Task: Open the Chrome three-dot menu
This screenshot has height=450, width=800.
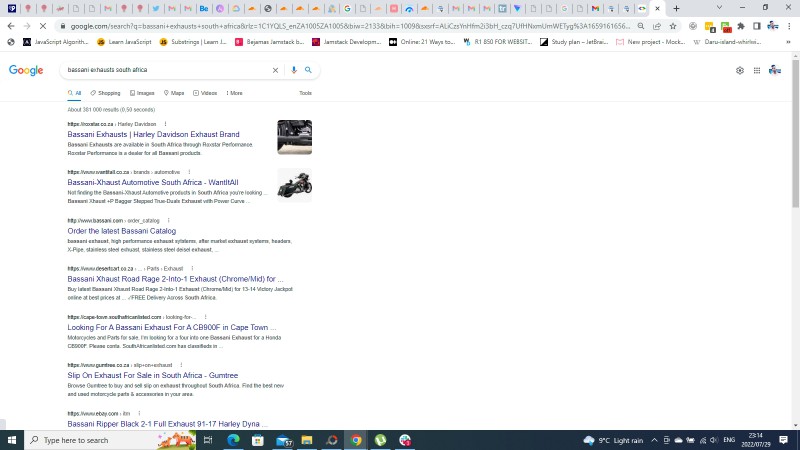Action: click(x=789, y=26)
